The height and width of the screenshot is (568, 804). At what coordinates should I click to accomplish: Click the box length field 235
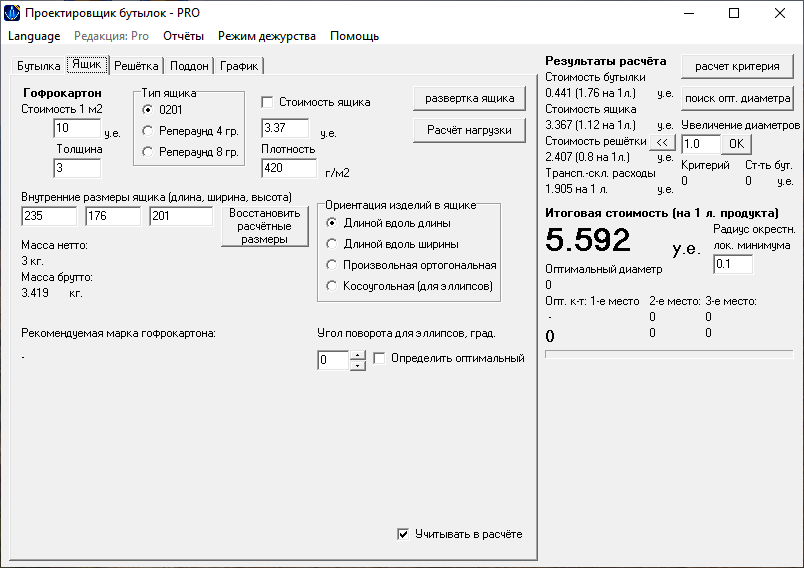[49, 216]
